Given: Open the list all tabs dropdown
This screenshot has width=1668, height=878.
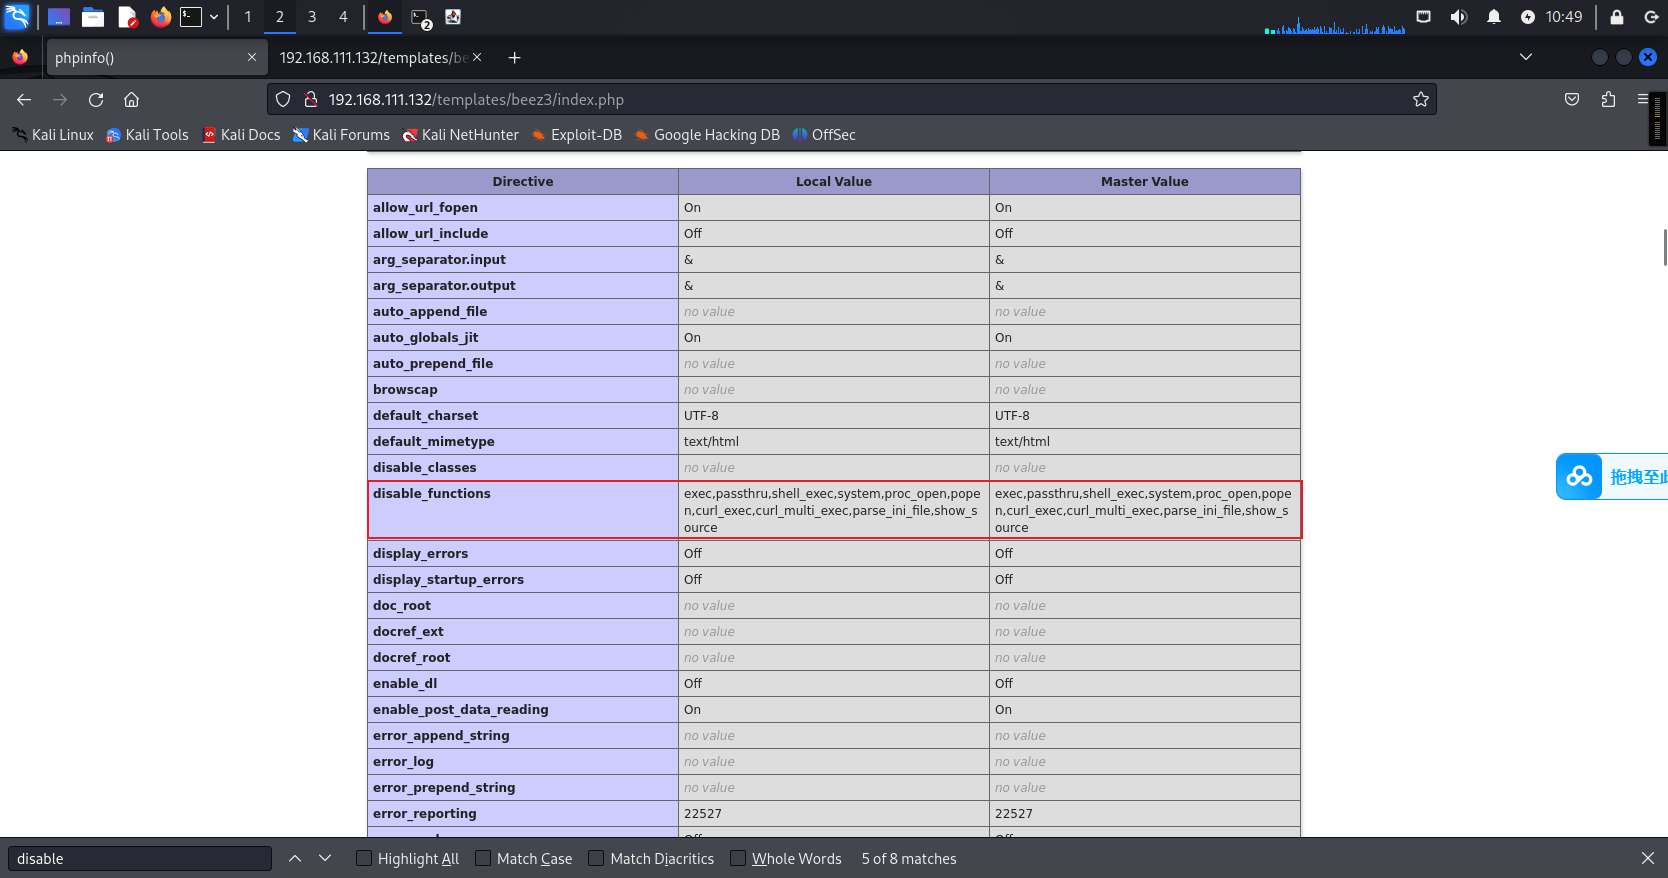Looking at the screenshot, I should [x=1526, y=57].
